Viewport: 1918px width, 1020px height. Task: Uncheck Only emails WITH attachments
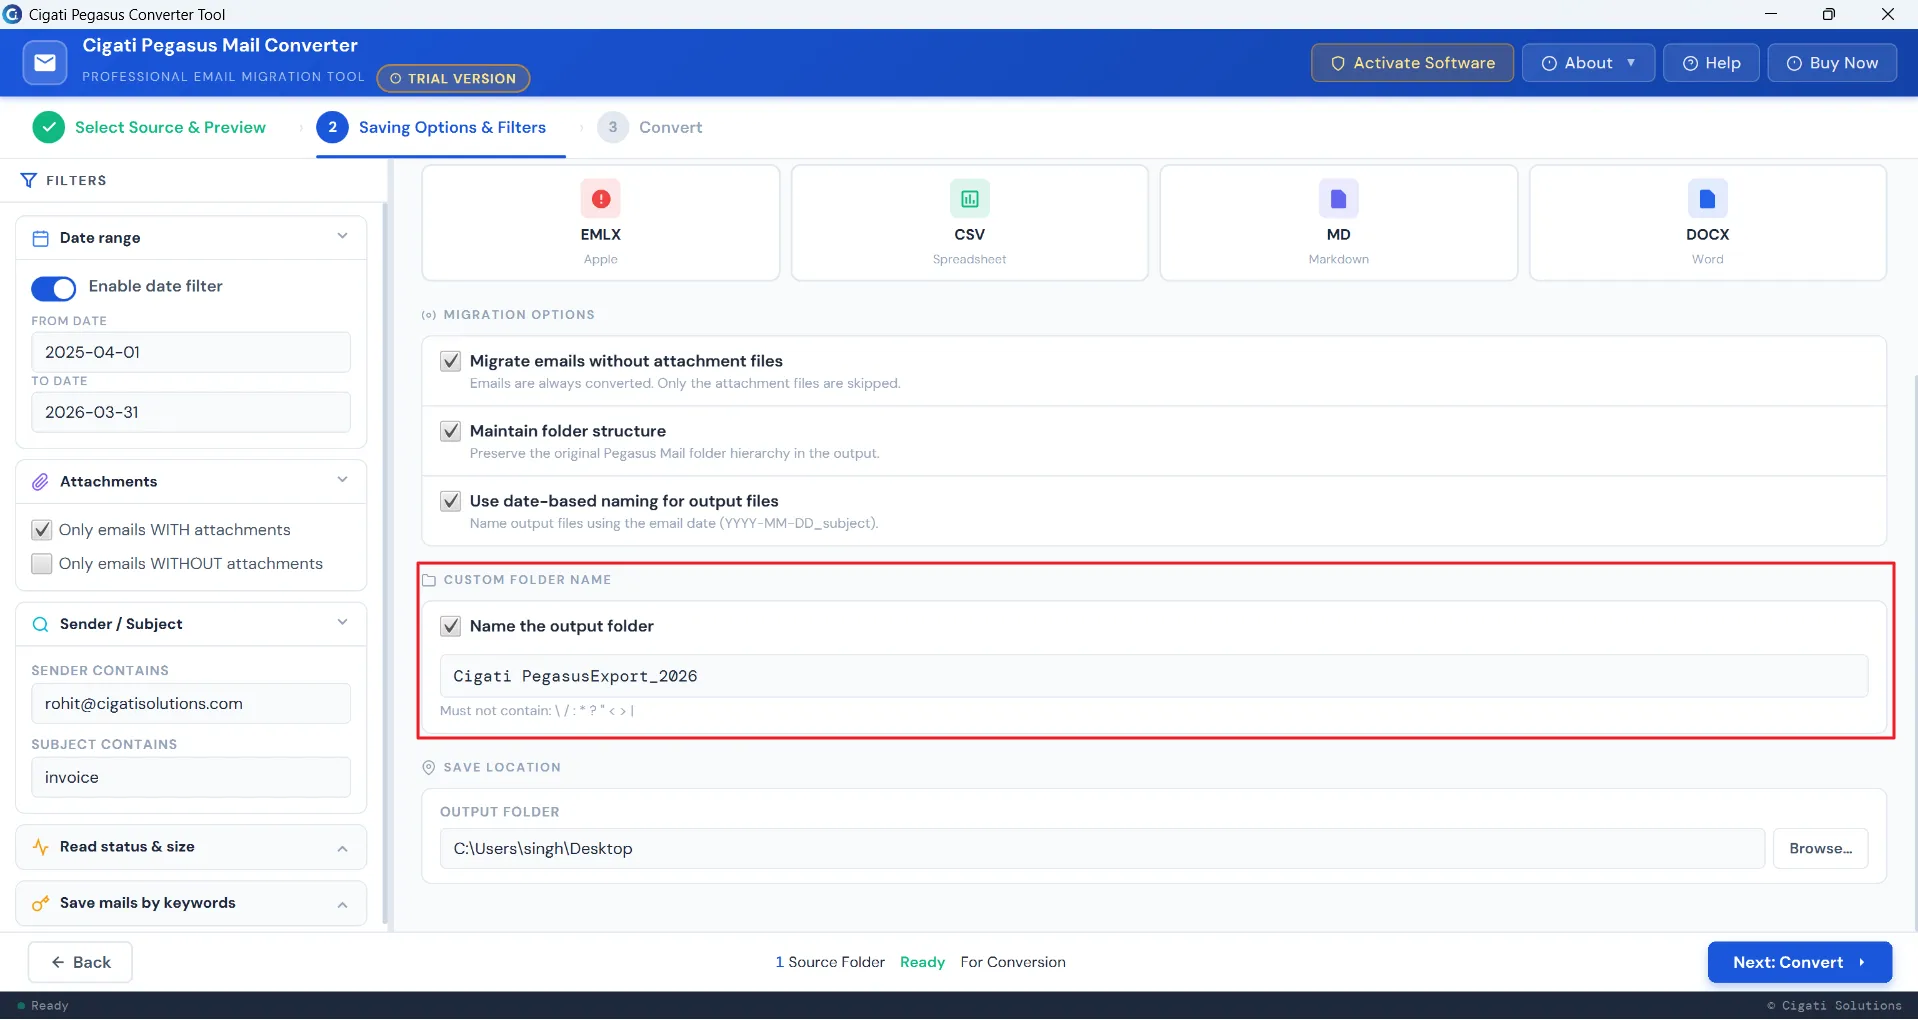(42, 530)
